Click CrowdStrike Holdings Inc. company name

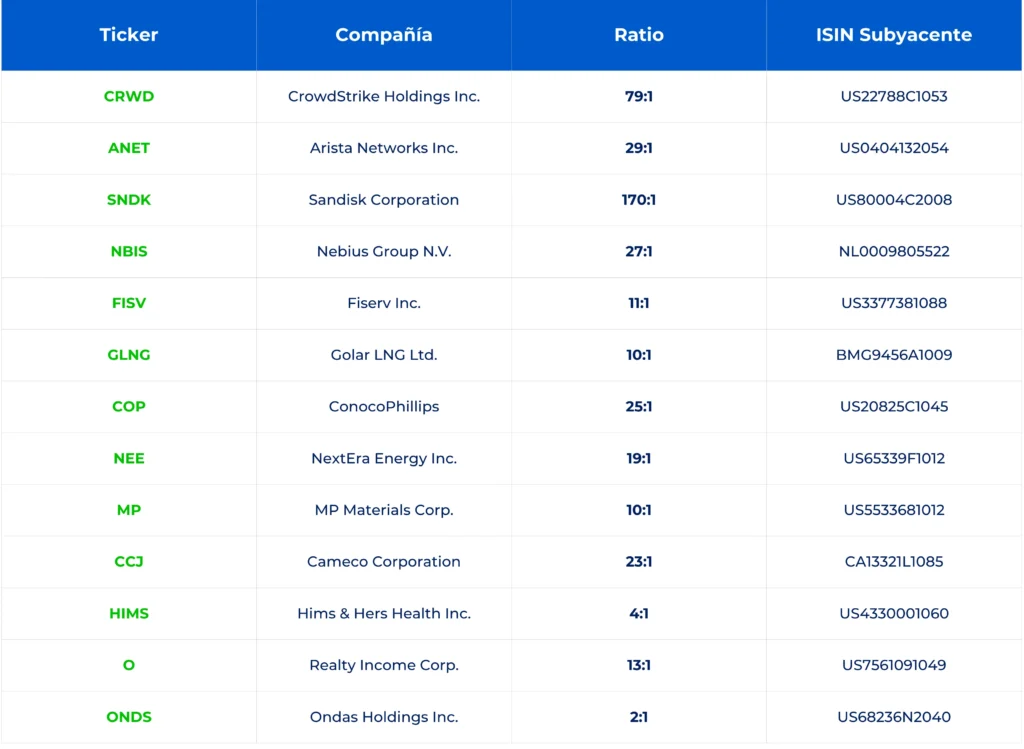[x=384, y=96]
